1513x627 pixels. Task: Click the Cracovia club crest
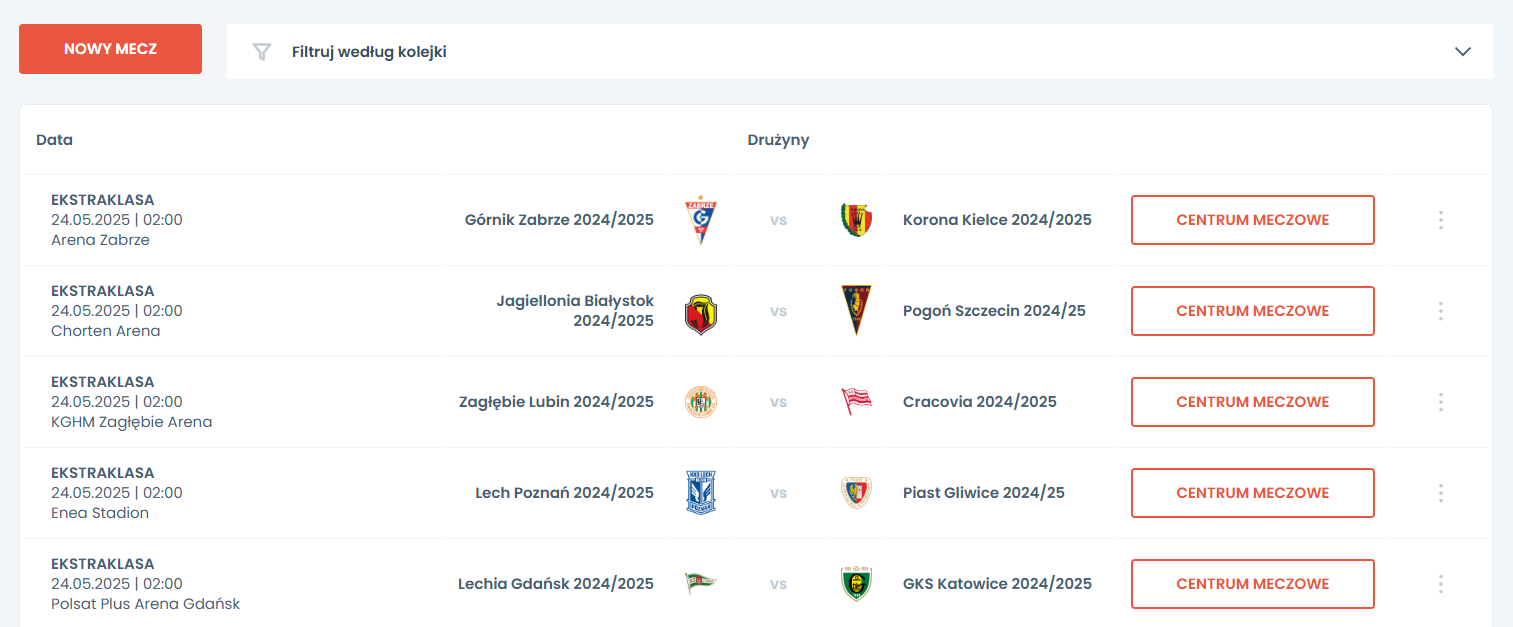[x=856, y=402]
